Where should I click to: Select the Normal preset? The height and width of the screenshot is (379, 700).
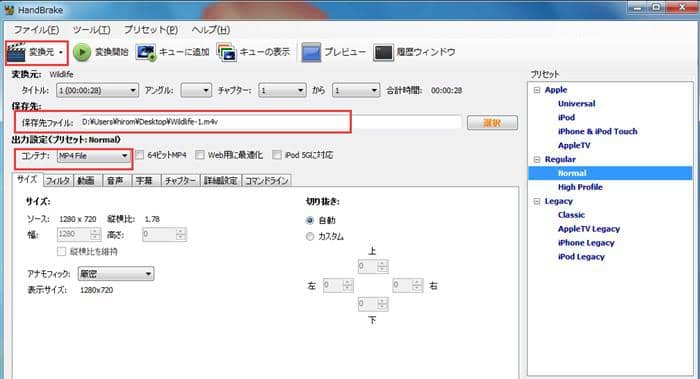[572, 173]
